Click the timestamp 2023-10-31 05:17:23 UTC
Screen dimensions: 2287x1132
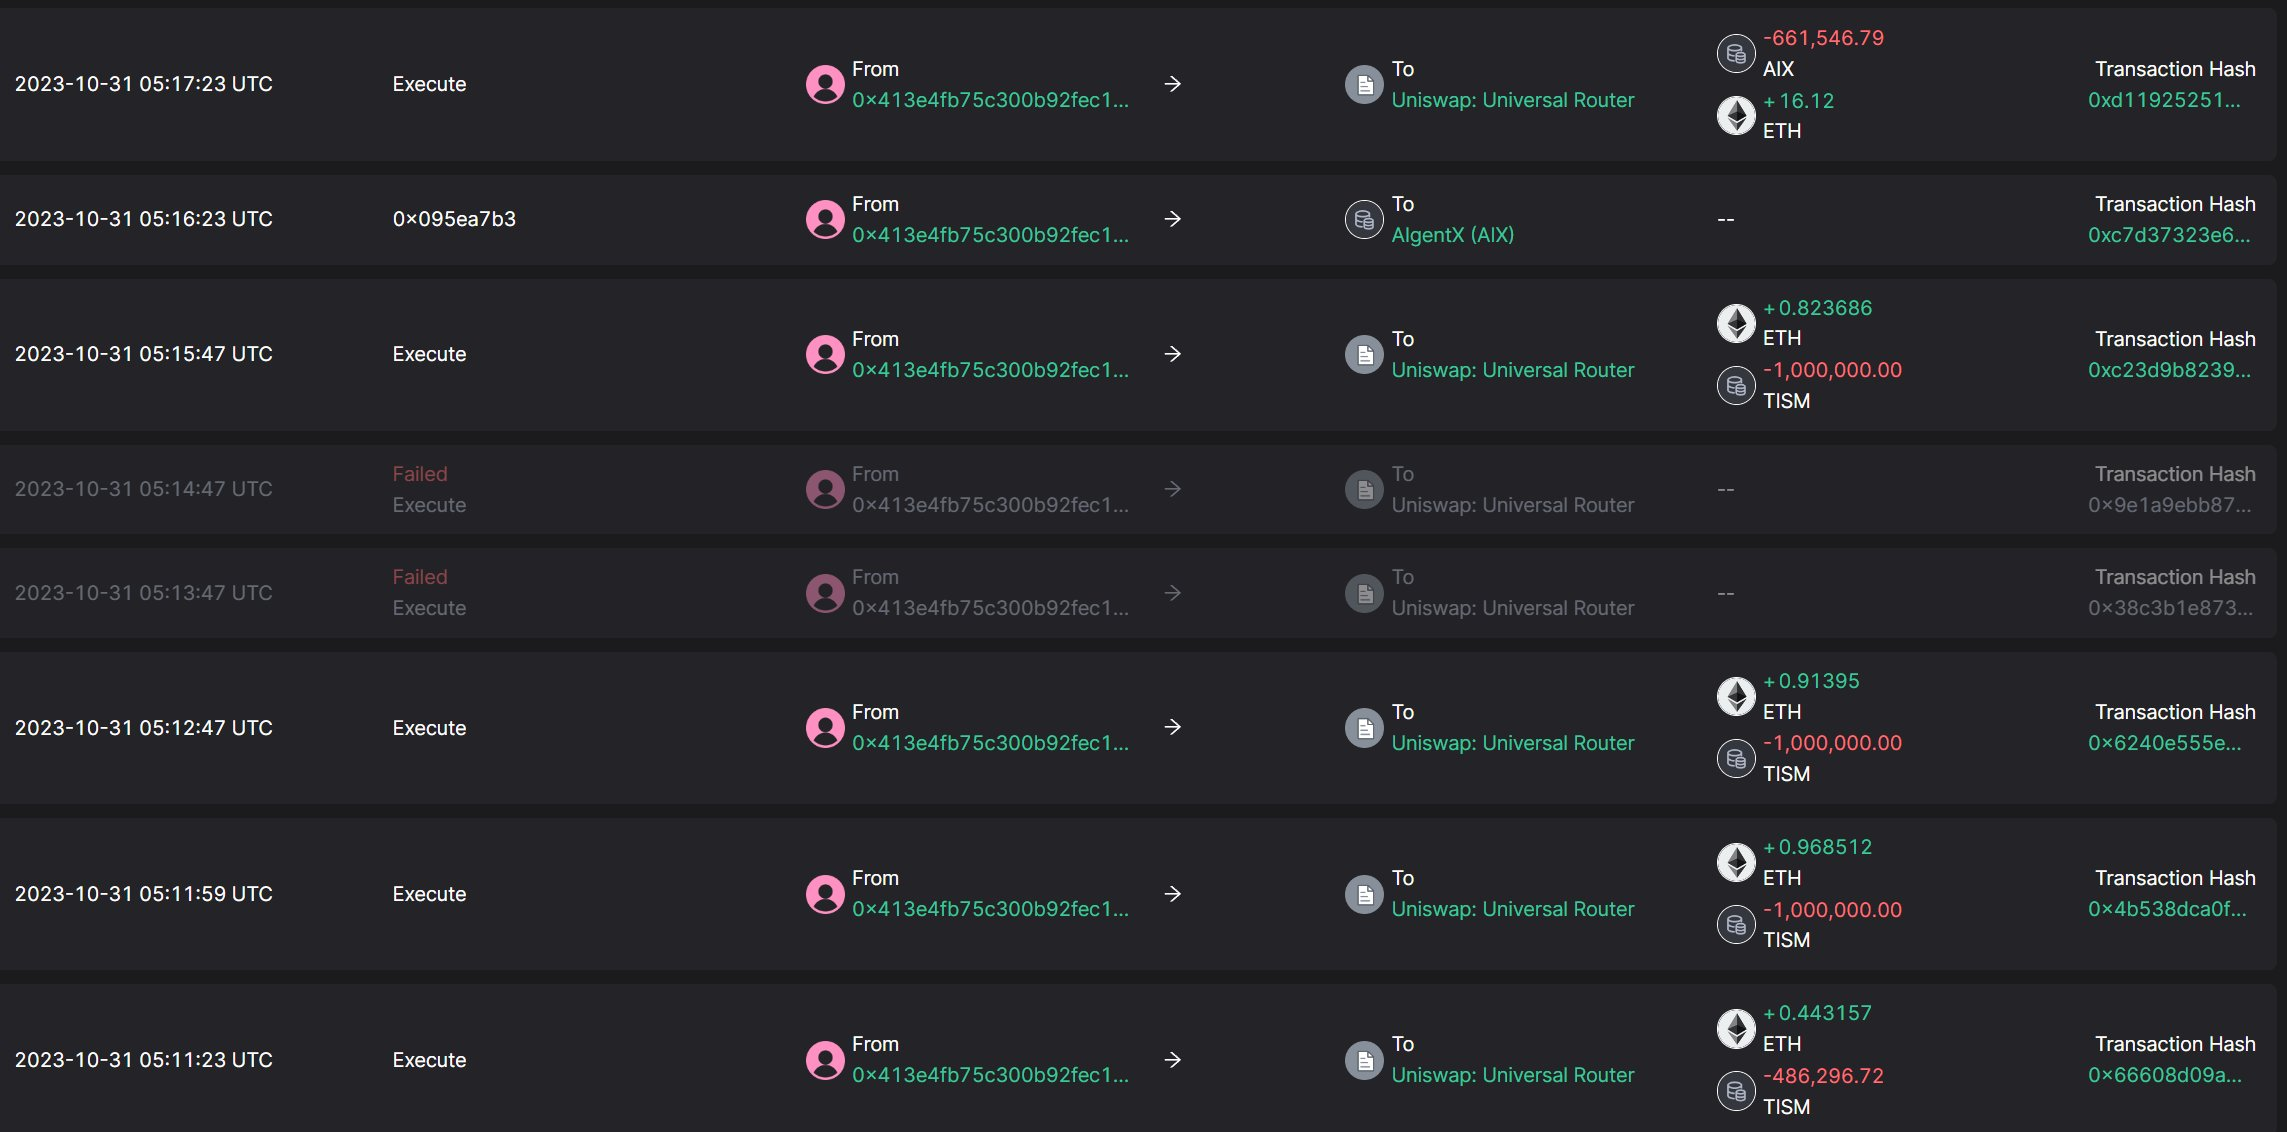pyautogui.click(x=144, y=84)
